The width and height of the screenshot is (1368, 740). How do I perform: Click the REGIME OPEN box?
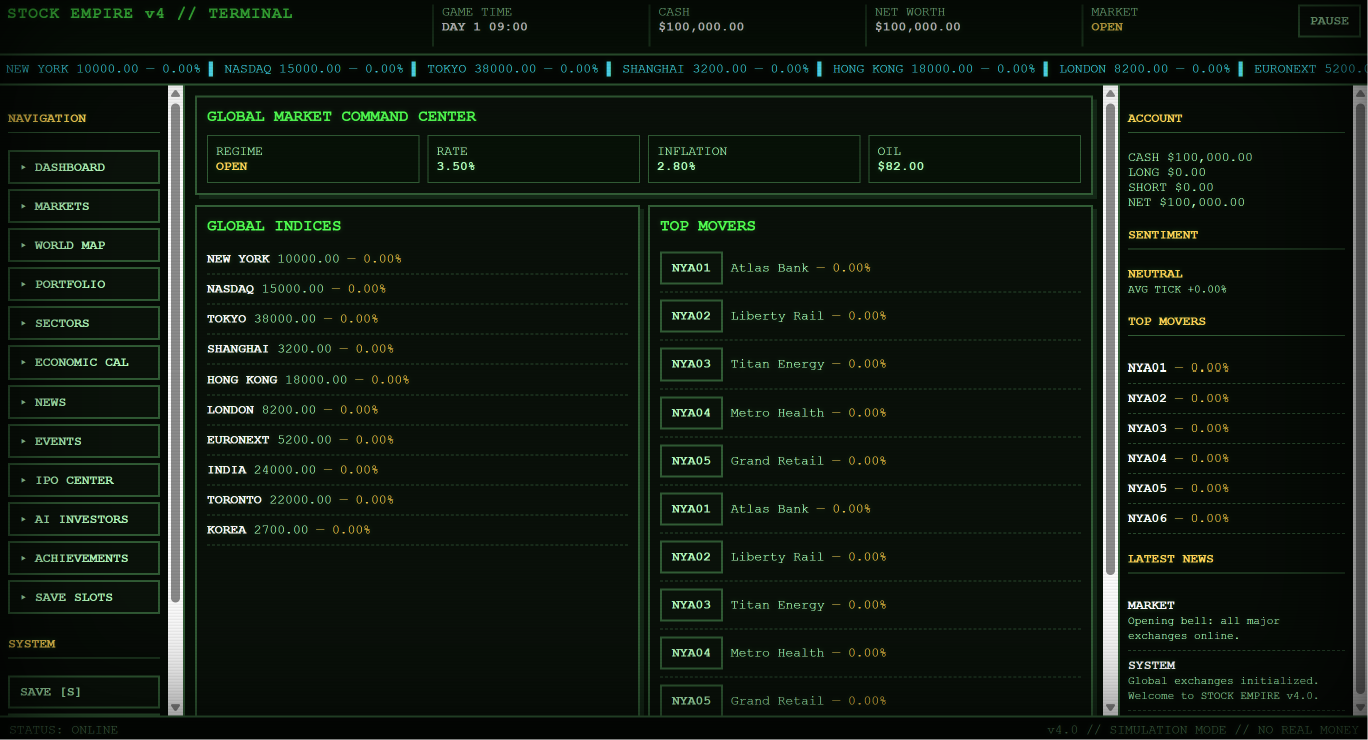pos(313,159)
